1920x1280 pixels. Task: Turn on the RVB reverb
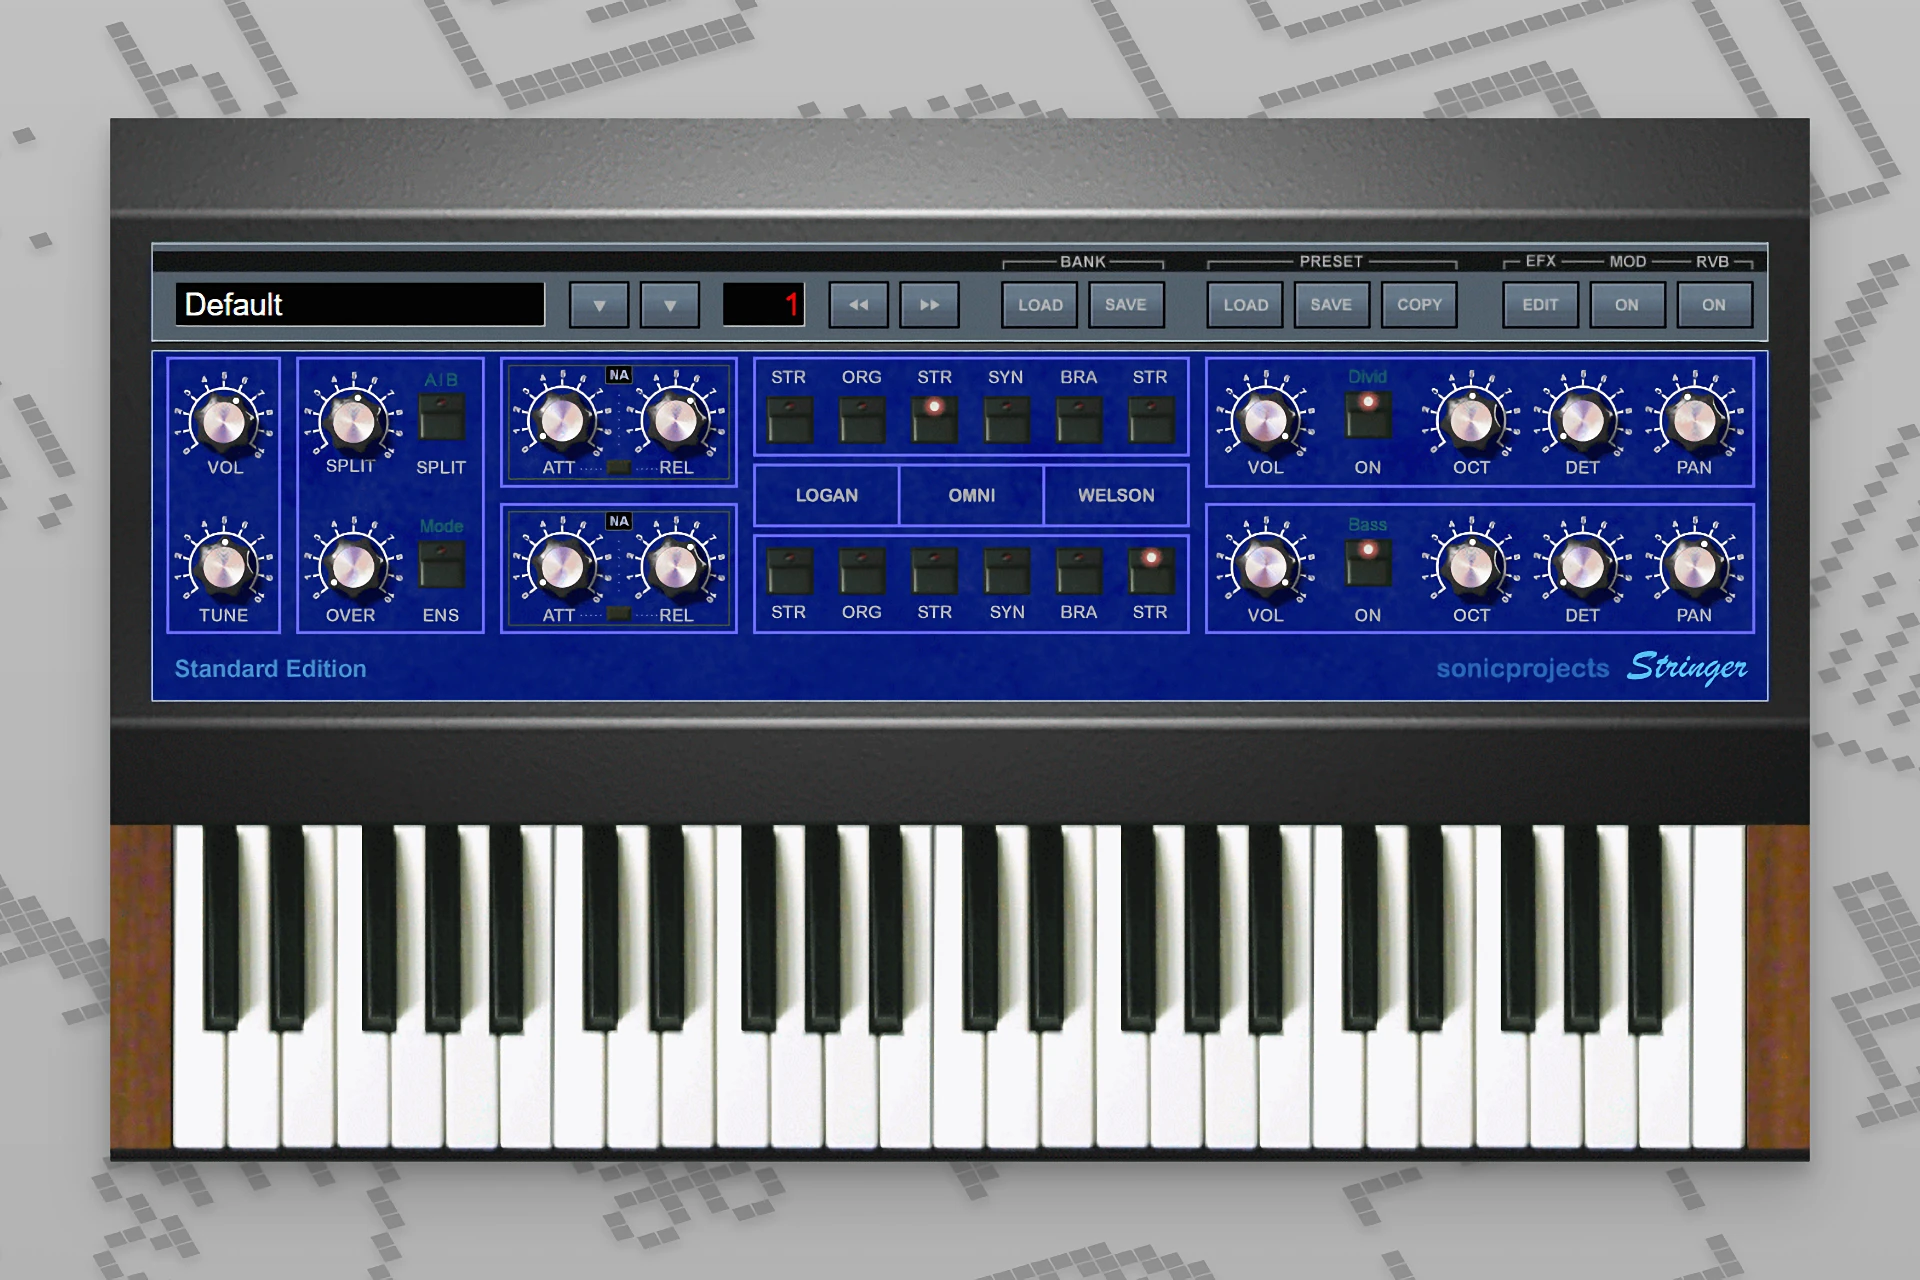coord(1715,305)
